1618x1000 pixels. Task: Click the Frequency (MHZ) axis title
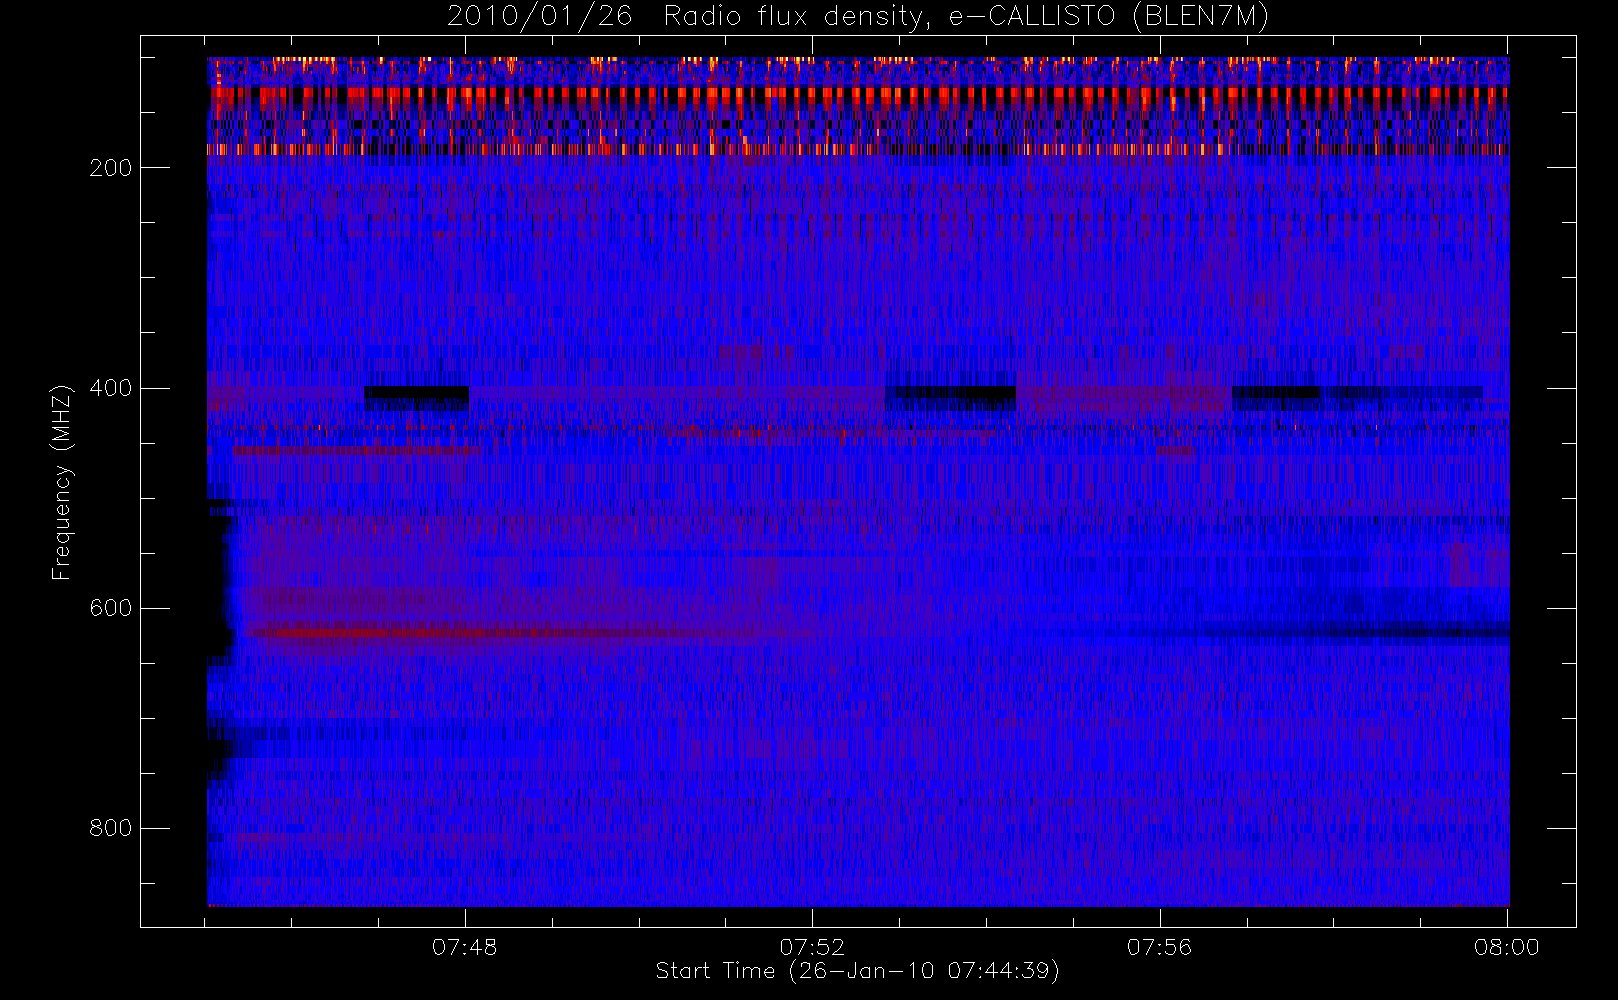[62, 482]
